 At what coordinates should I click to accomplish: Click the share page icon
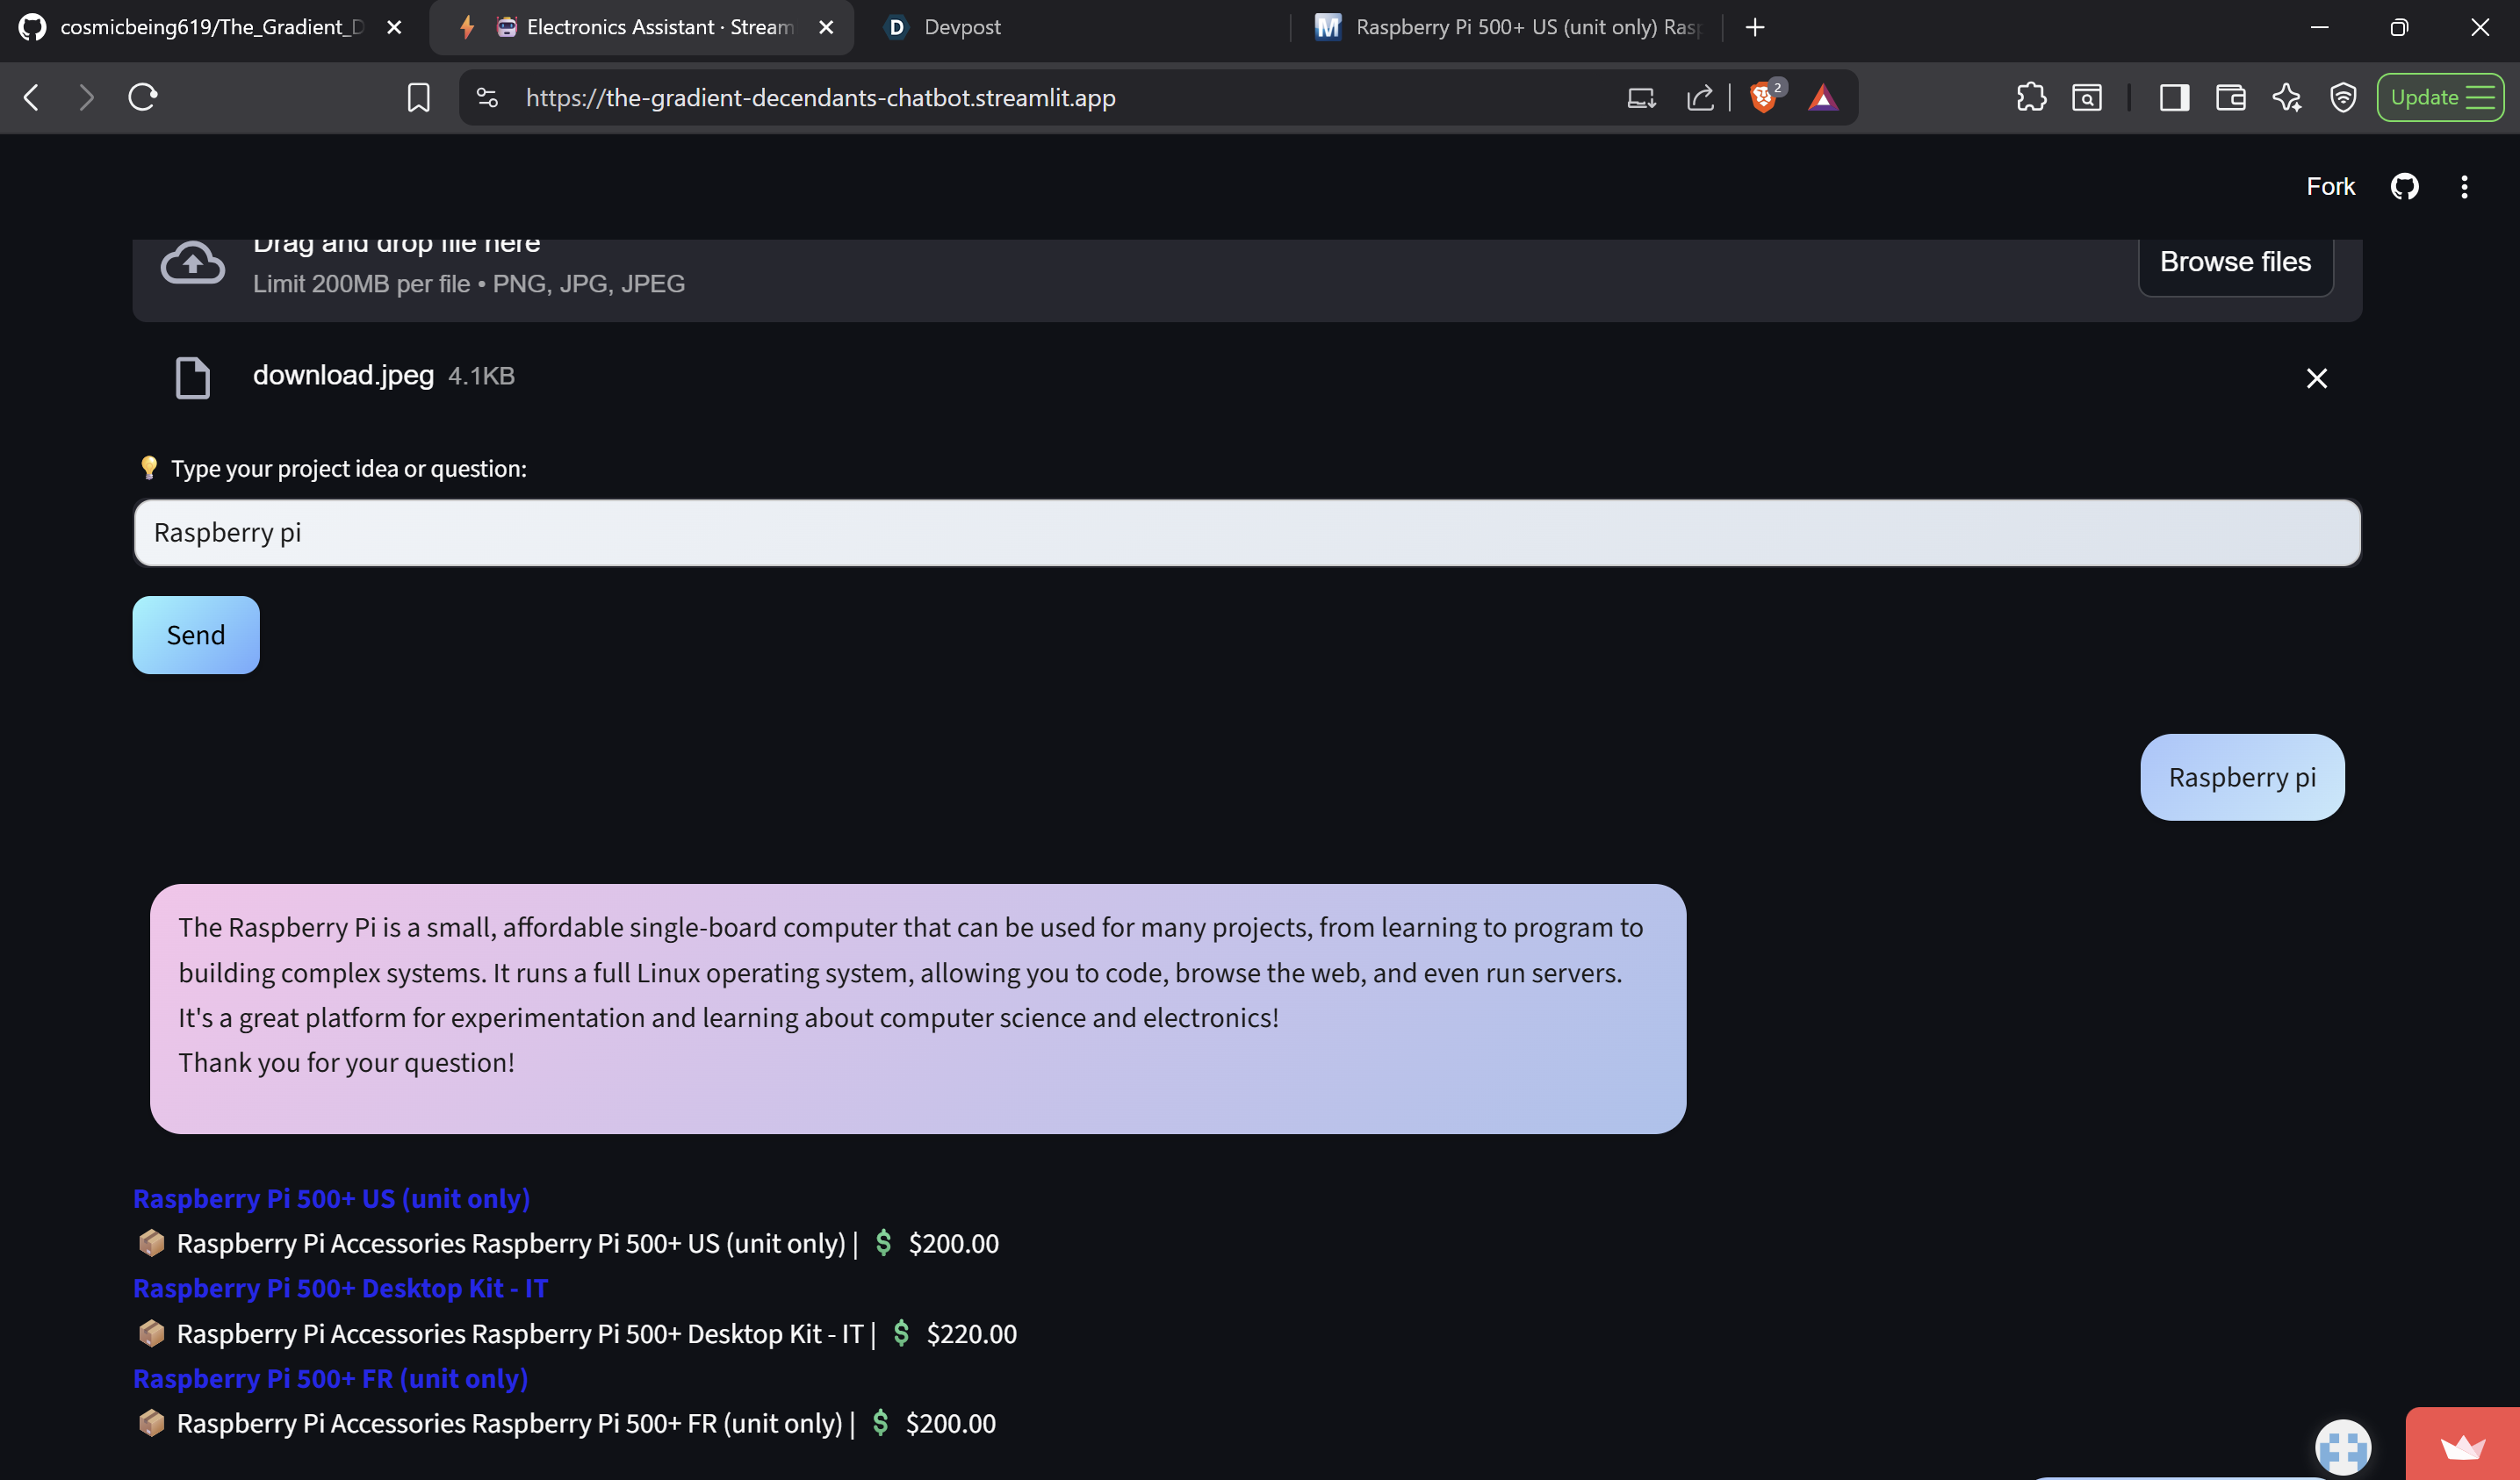pyautogui.click(x=1700, y=98)
